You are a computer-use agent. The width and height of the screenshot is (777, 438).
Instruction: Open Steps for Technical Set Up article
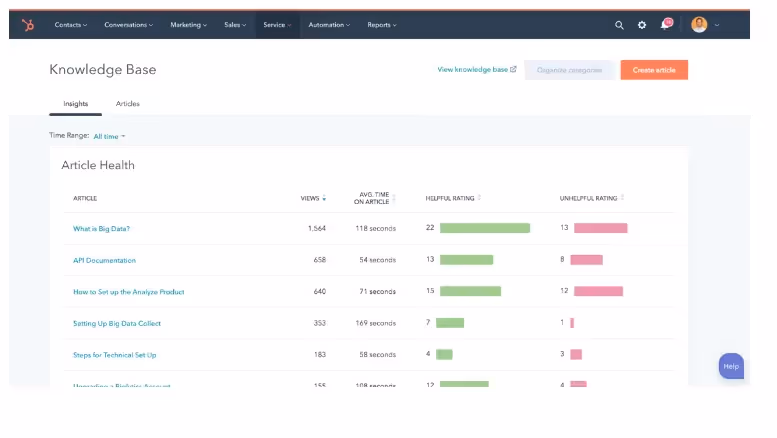(x=114, y=355)
